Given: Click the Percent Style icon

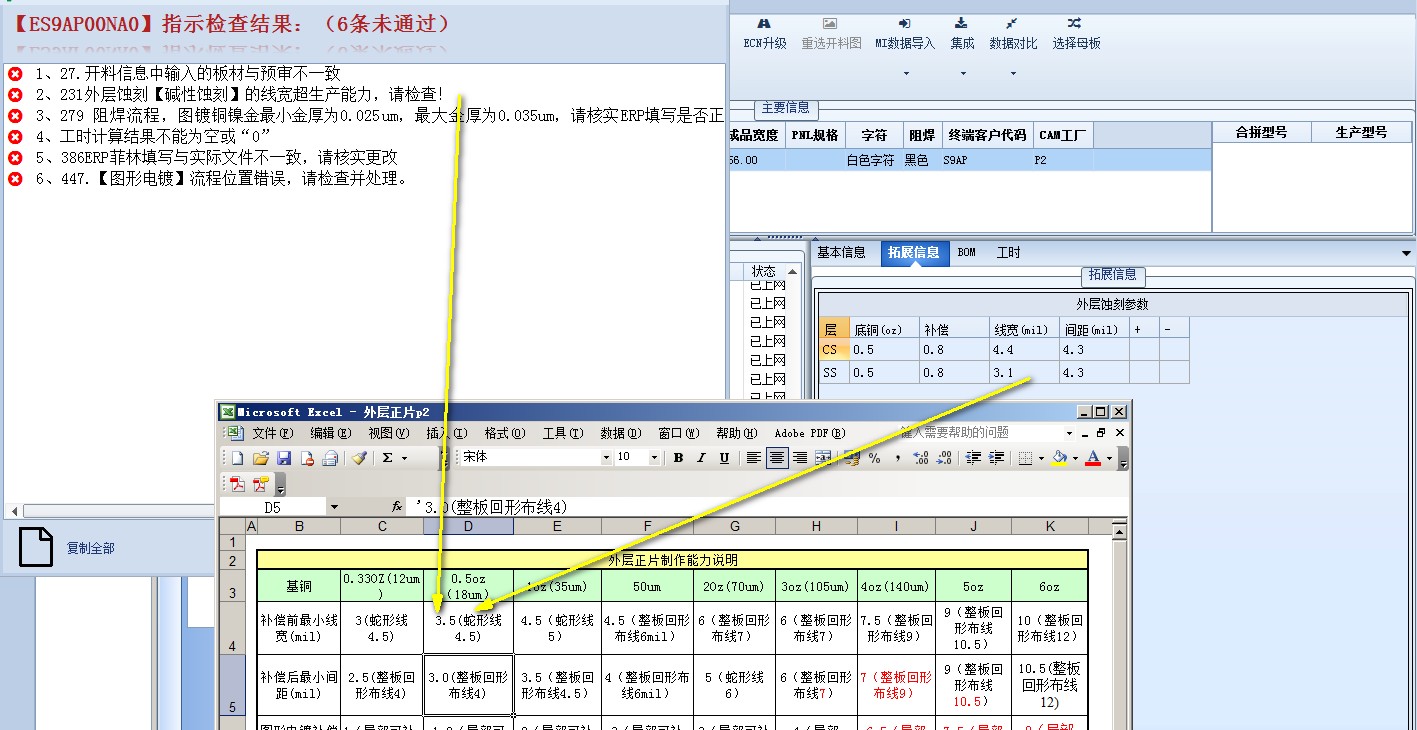Looking at the screenshot, I should [875, 458].
